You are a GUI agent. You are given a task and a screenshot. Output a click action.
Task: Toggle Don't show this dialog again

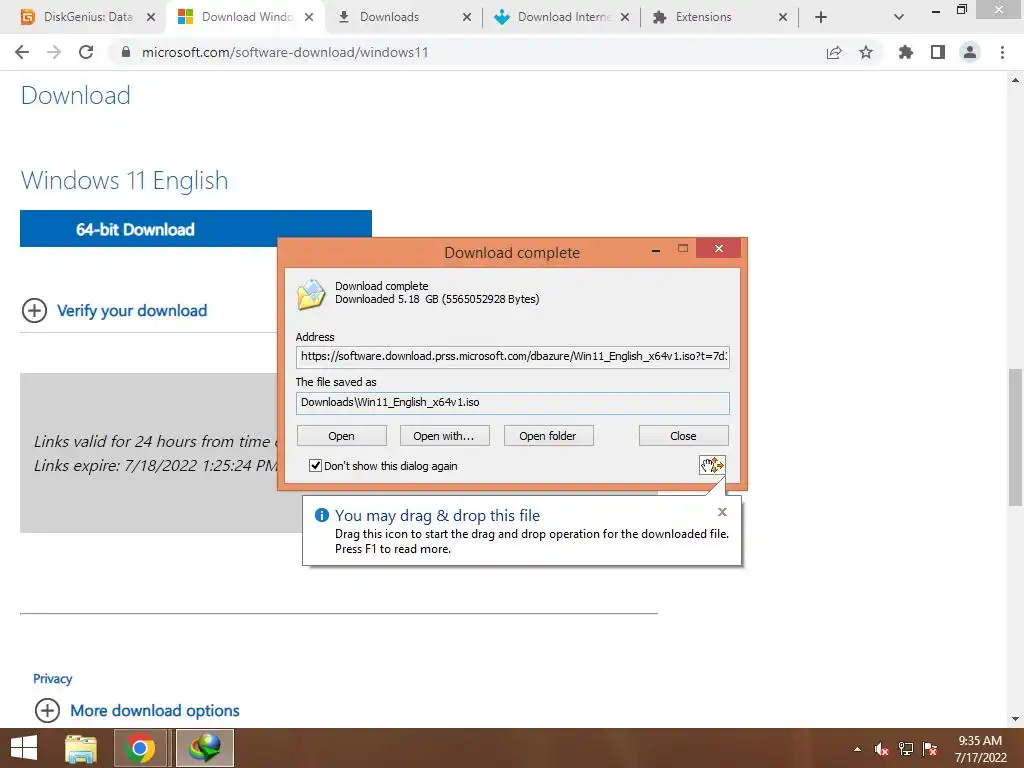coord(315,466)
